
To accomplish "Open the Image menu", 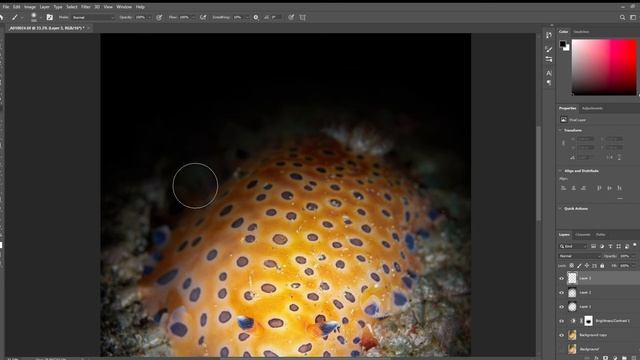I will tap(30, 7).
